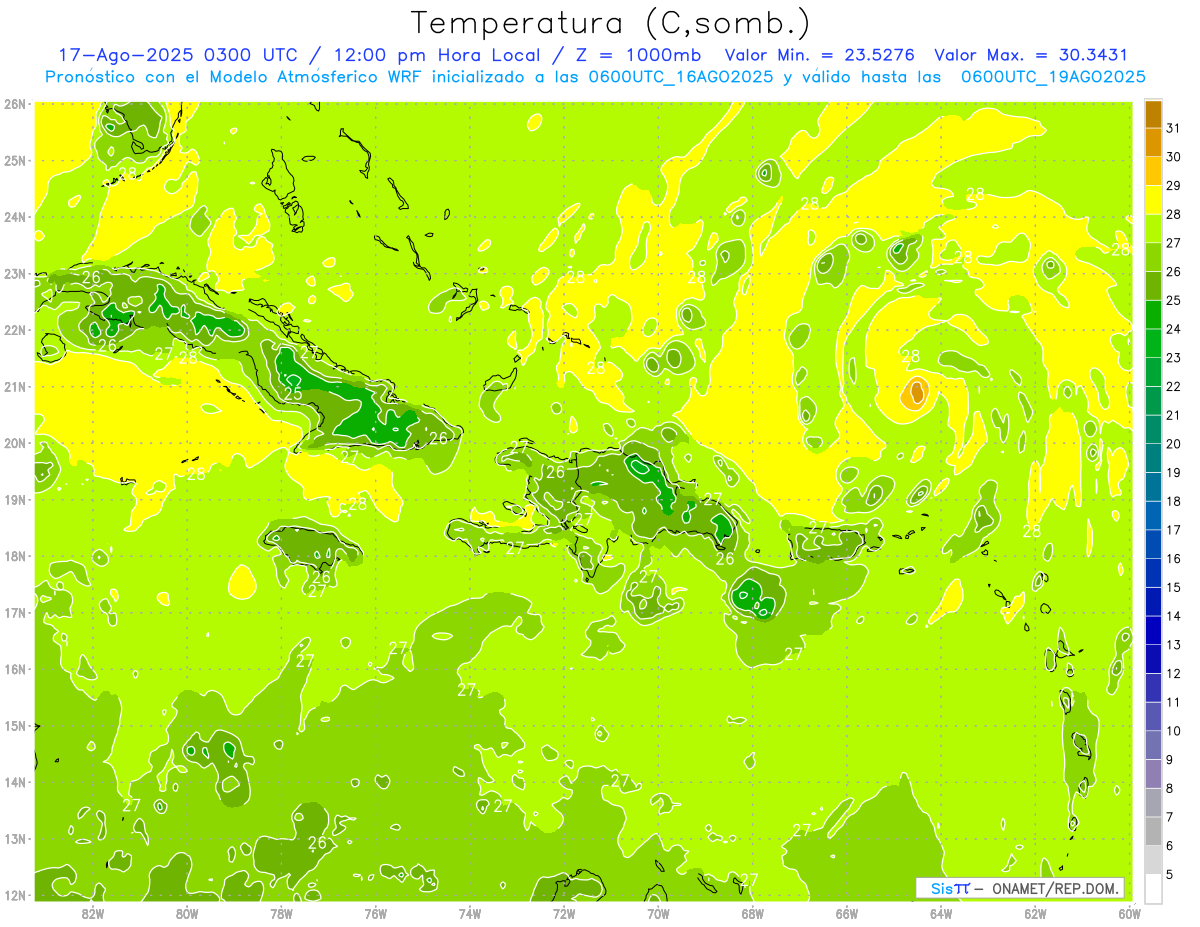This screenshot has height=927, width=1200.
Task: Click the legend value 10
Action: [x=1174, y=731]
